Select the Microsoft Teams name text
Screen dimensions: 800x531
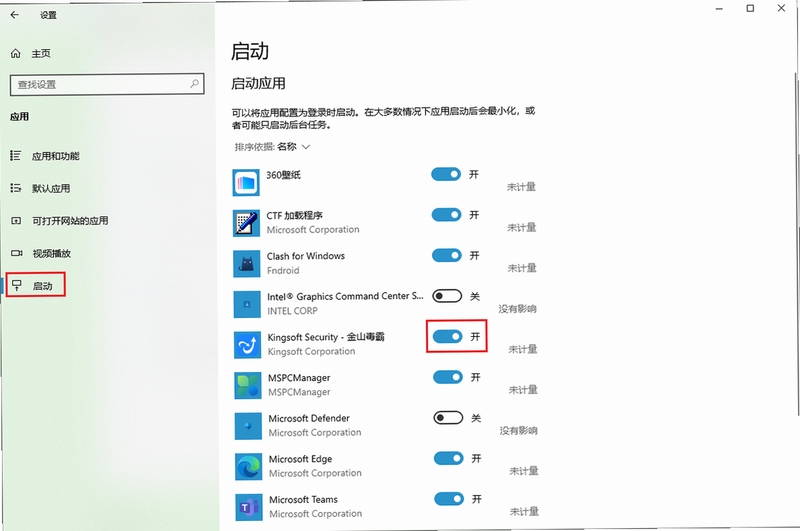304,499
